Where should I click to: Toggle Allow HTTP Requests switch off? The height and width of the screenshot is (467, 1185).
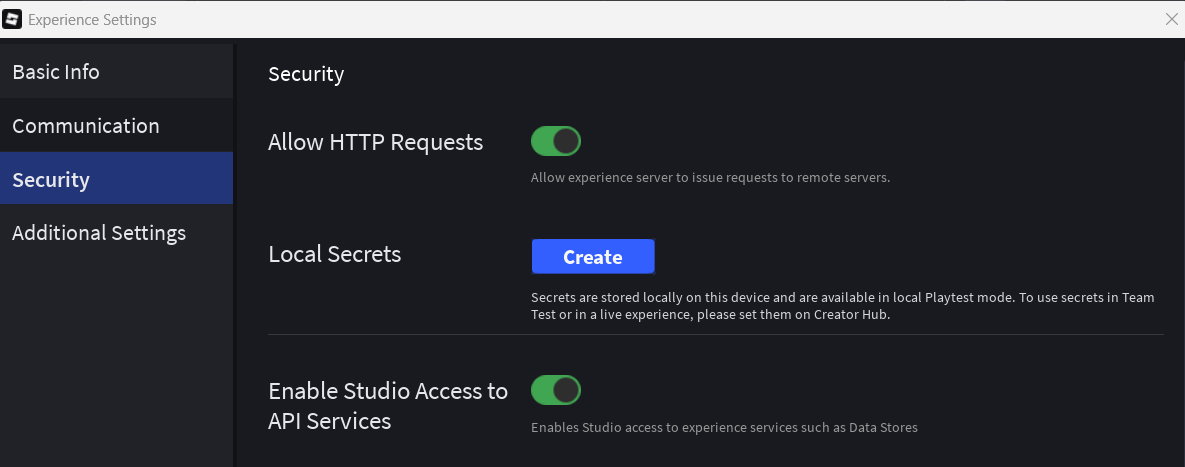(x=555, y=141)
